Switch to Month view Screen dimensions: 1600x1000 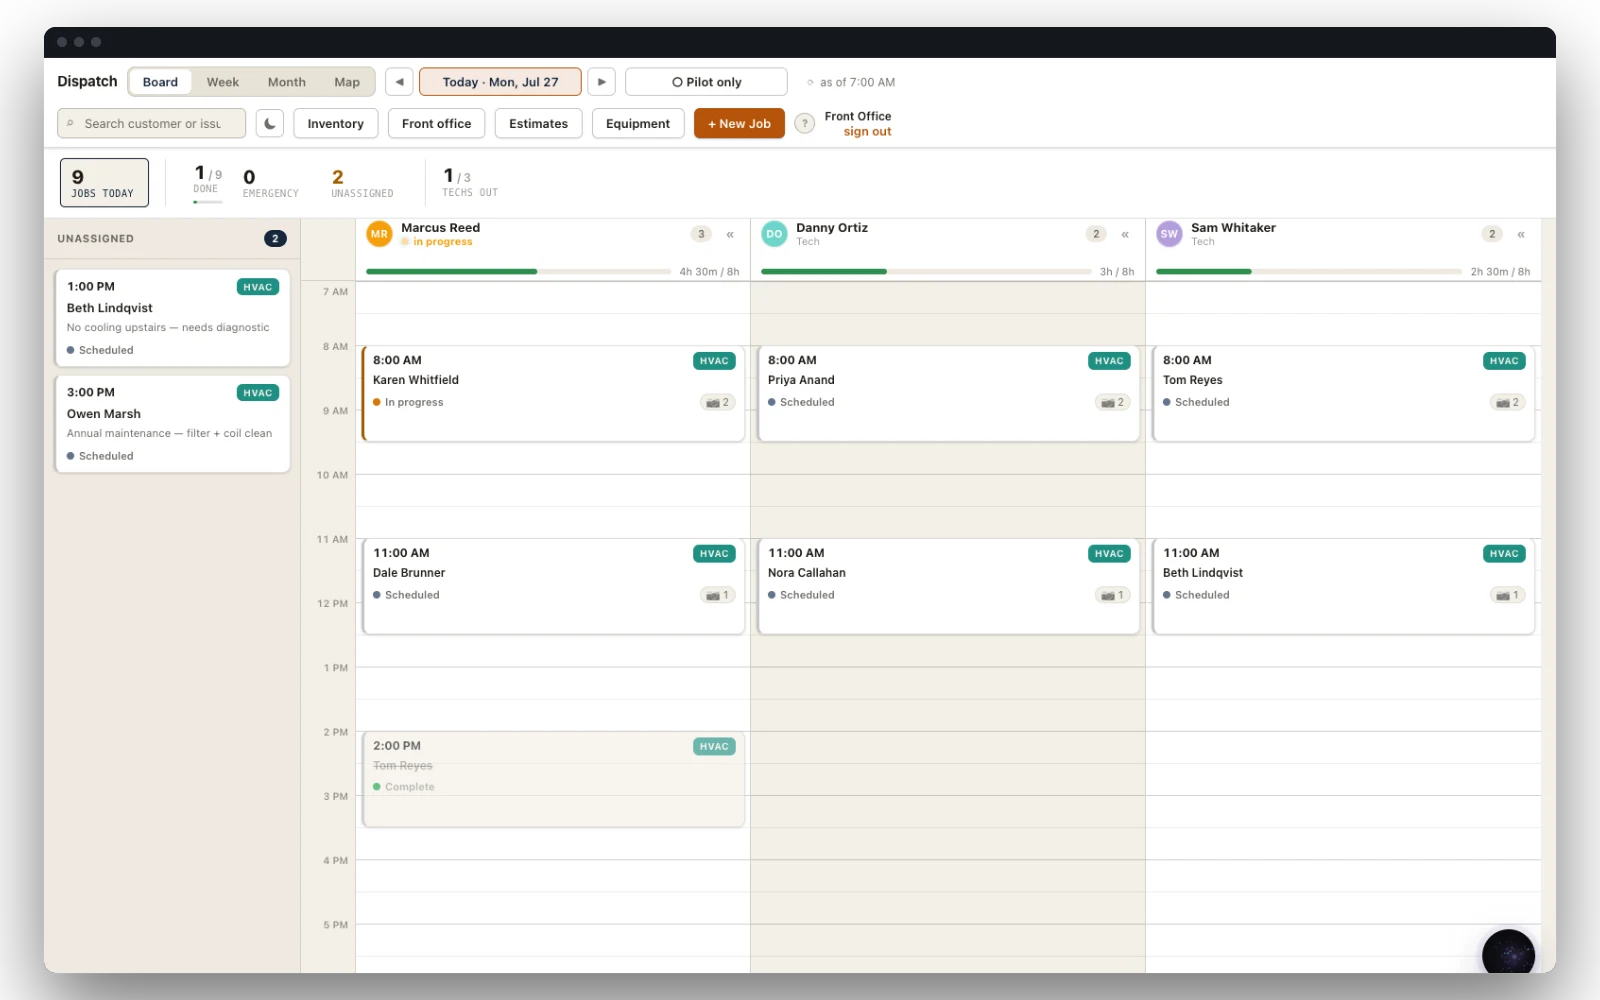click(x=287, y=82)
